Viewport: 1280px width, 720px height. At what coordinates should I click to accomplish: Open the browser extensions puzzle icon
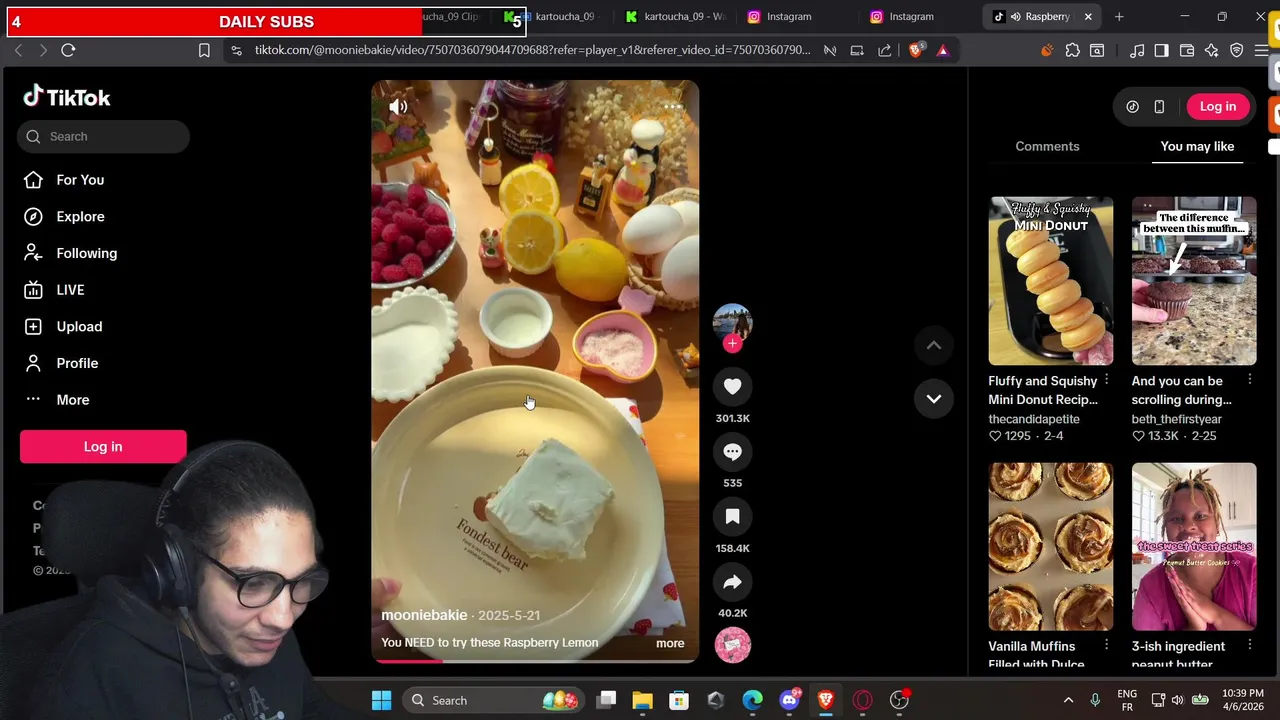[1072, 50]
